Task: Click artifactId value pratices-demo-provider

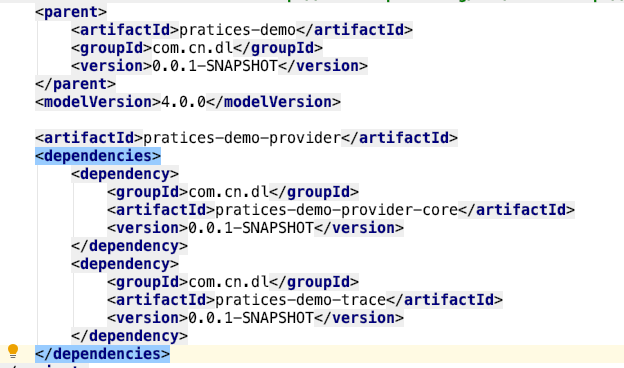Action: coord(242,138)
